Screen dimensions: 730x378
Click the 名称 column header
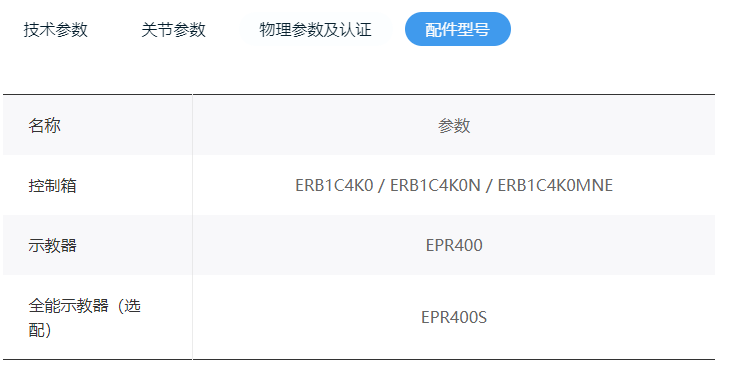tap(45, 125)
